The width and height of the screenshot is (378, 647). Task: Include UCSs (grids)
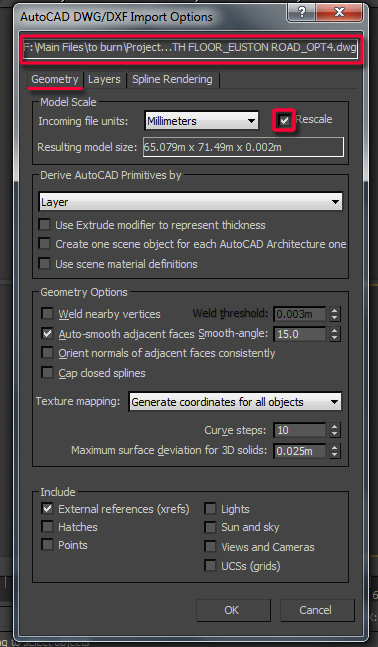210,565
